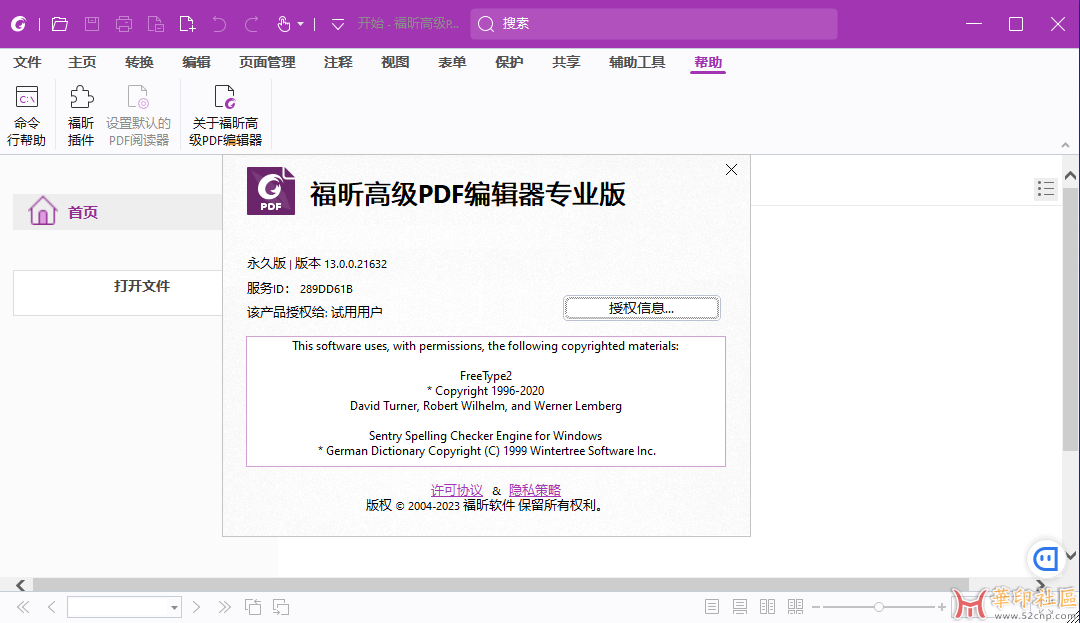Select the hand tool icon
The height and width of the screenshot is (623, 1080).
click(x=284, y=24)
